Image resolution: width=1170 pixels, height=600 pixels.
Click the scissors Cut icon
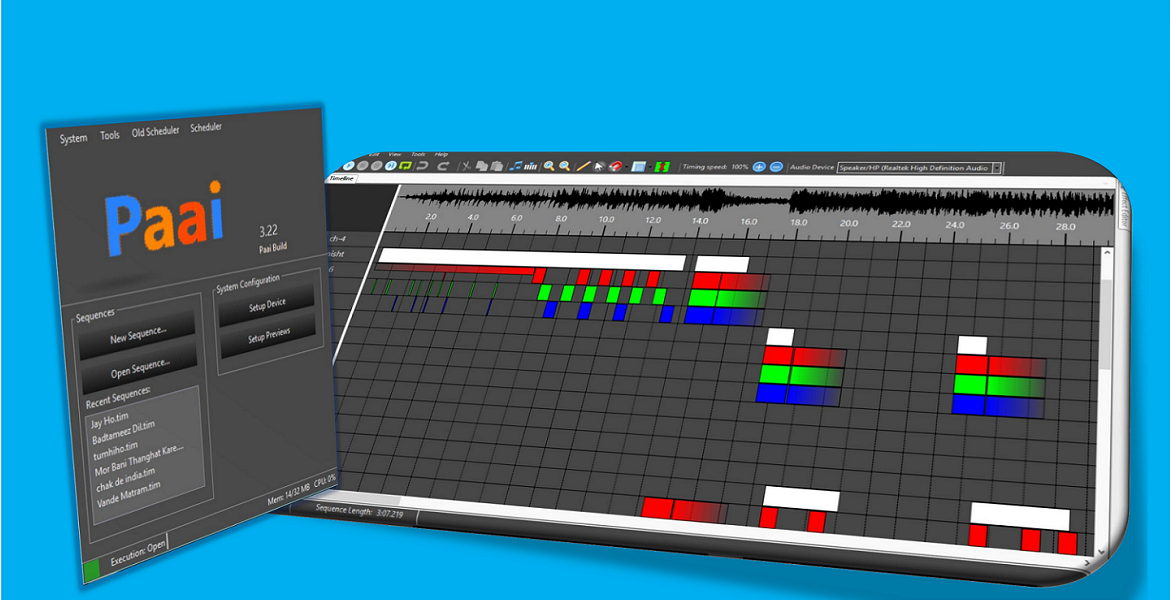pos(466,166)
